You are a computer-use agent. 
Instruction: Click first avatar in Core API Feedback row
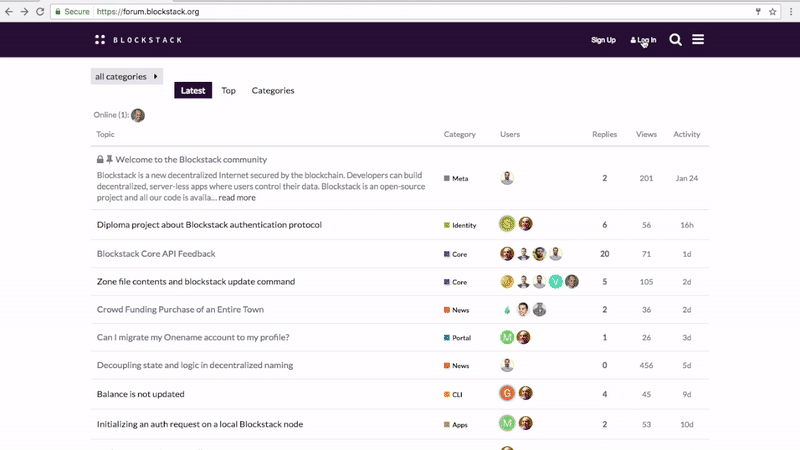[507, 254]
